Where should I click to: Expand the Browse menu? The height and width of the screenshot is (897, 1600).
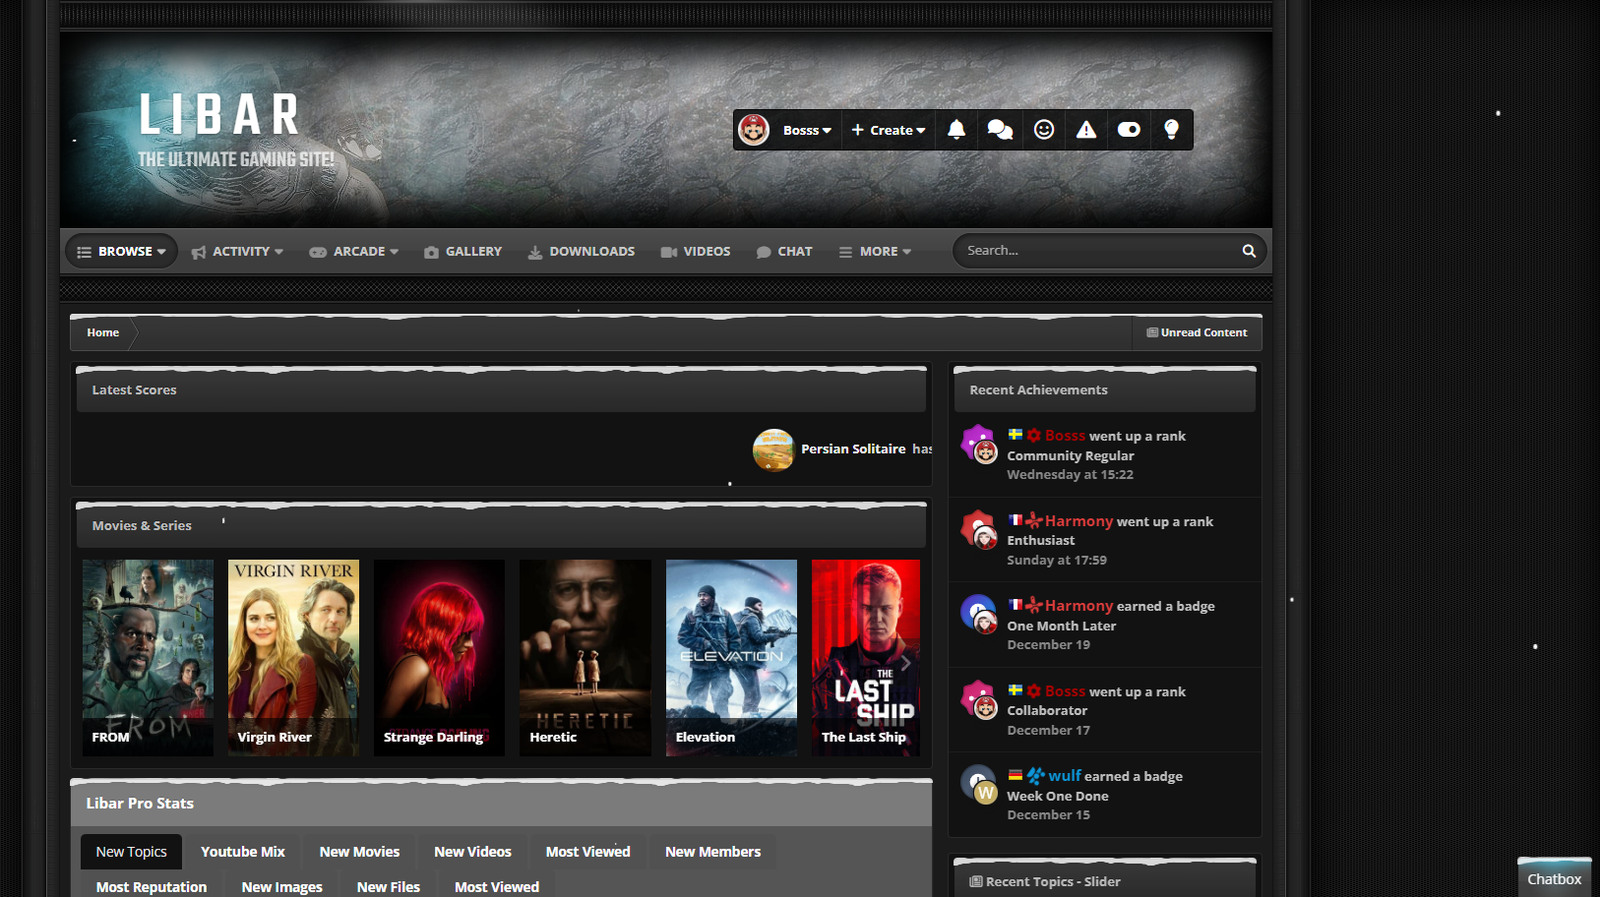point(122,252)
